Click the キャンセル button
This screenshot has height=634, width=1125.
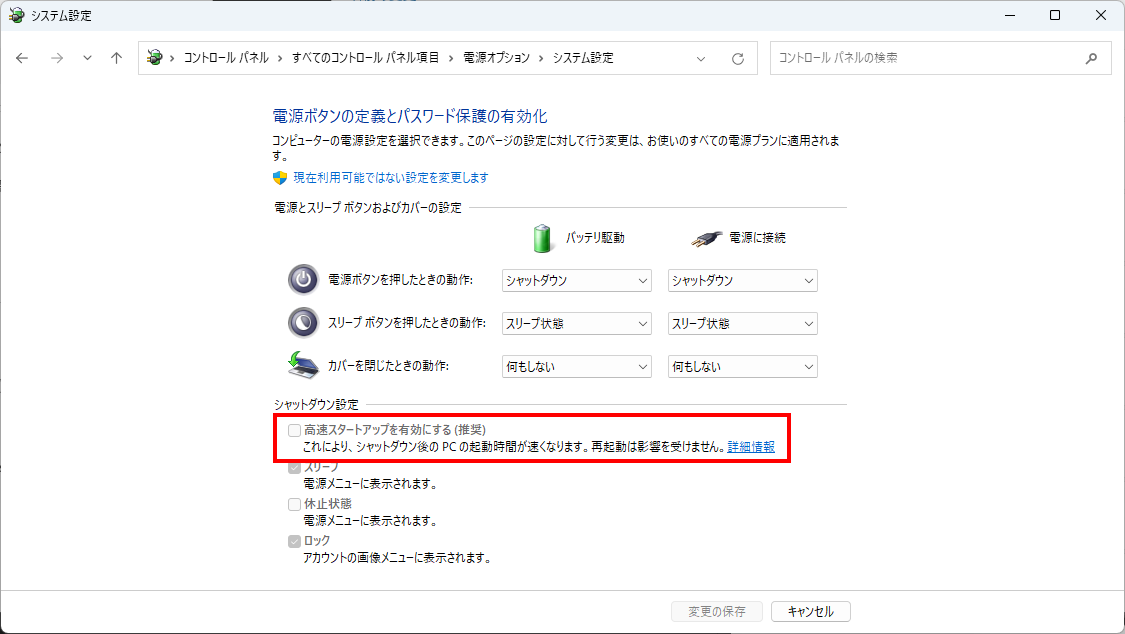pyautogui.click(x=811, y=612)
